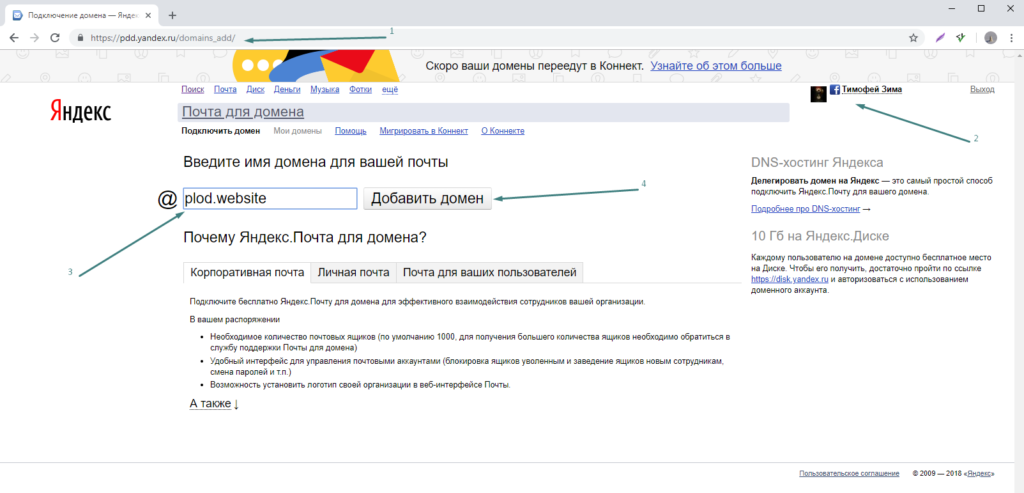
Task: Expand the ещё services menu
Action: (390, 89)
